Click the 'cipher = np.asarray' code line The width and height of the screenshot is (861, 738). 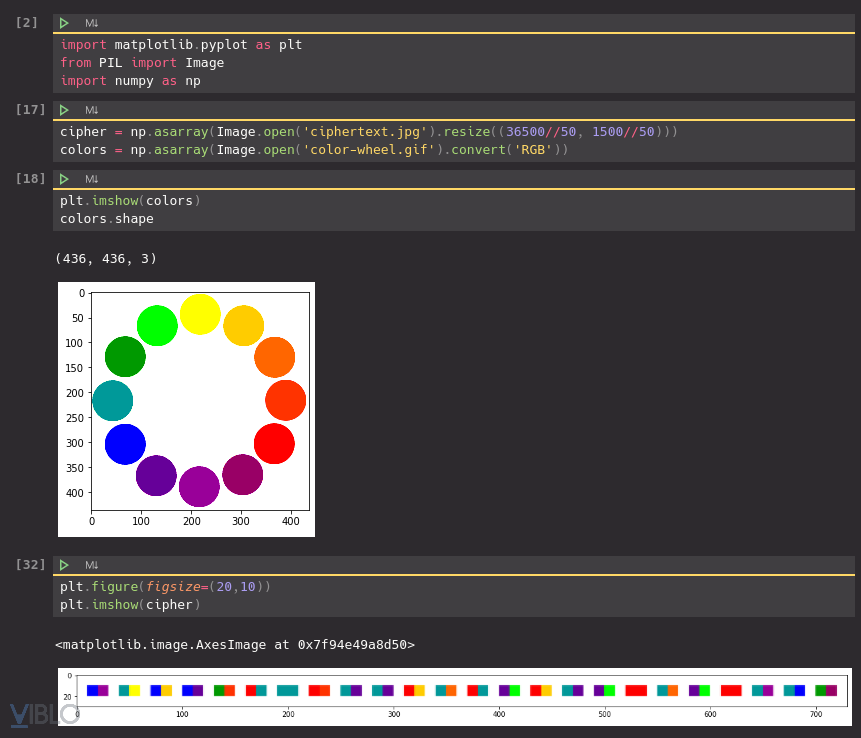click(x=369, y=132)
